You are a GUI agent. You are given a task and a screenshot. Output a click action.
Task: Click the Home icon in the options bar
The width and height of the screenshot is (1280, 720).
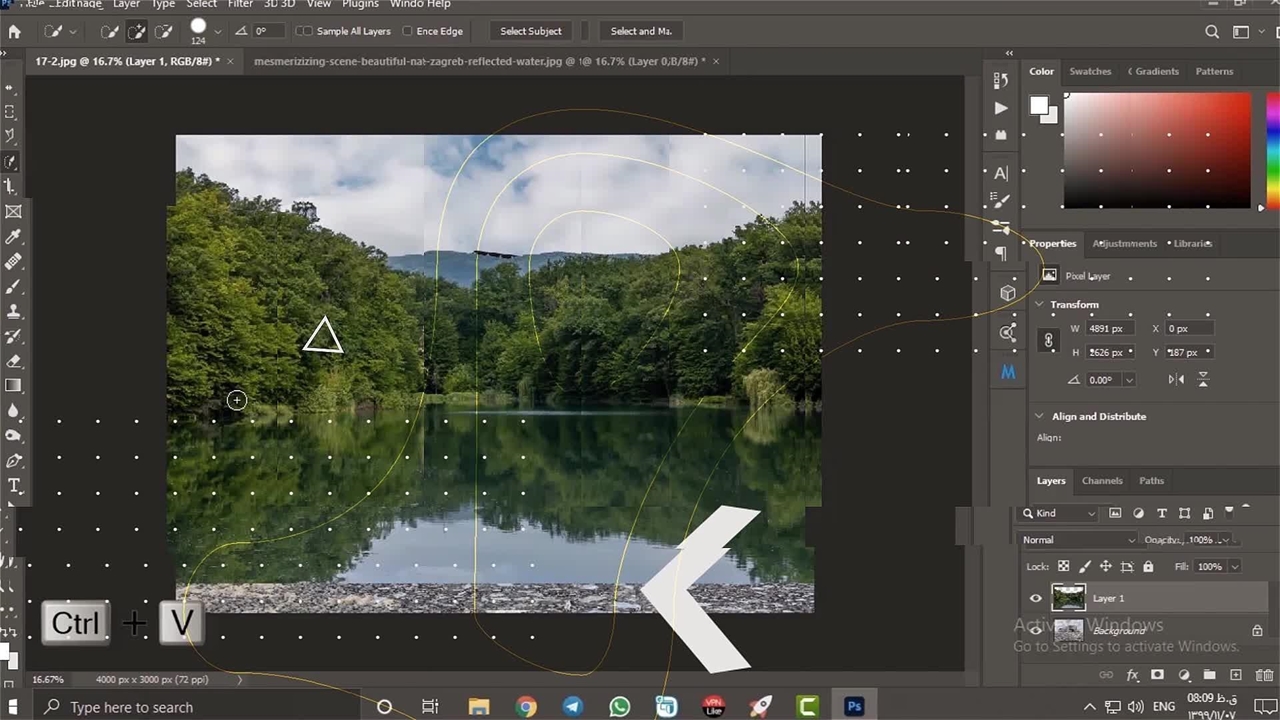tap(14, 31)
